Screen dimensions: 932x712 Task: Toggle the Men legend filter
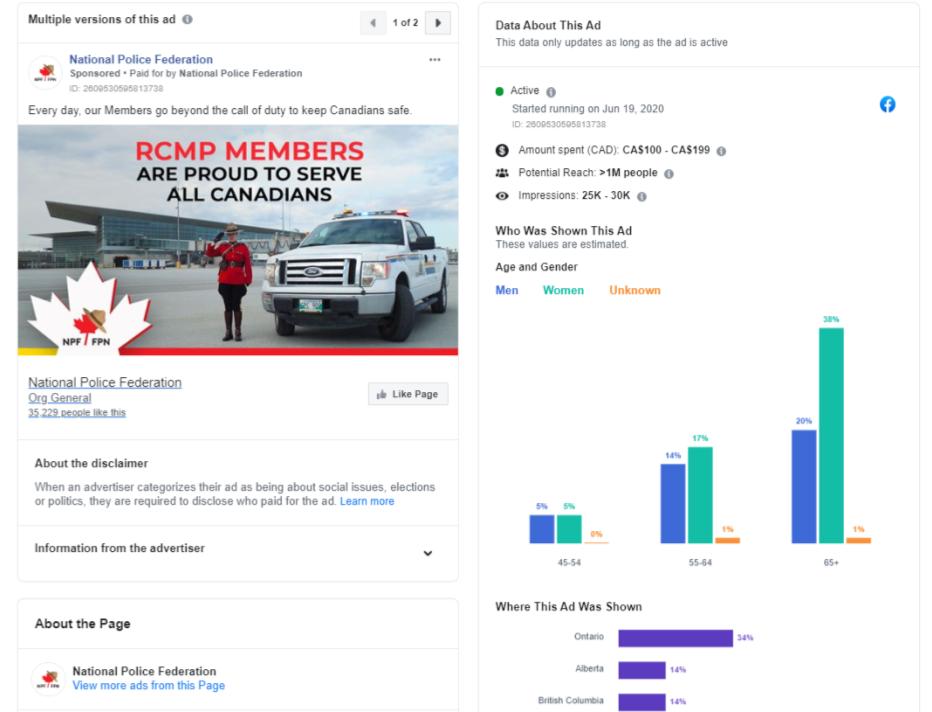coord(507,290)
